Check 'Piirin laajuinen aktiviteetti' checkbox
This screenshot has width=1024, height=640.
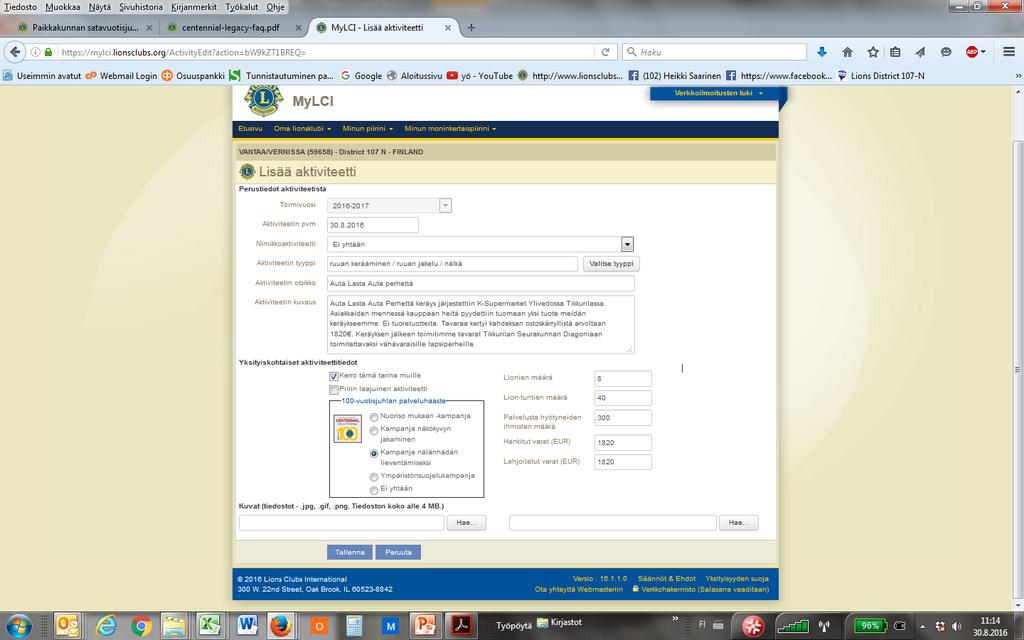334,389
